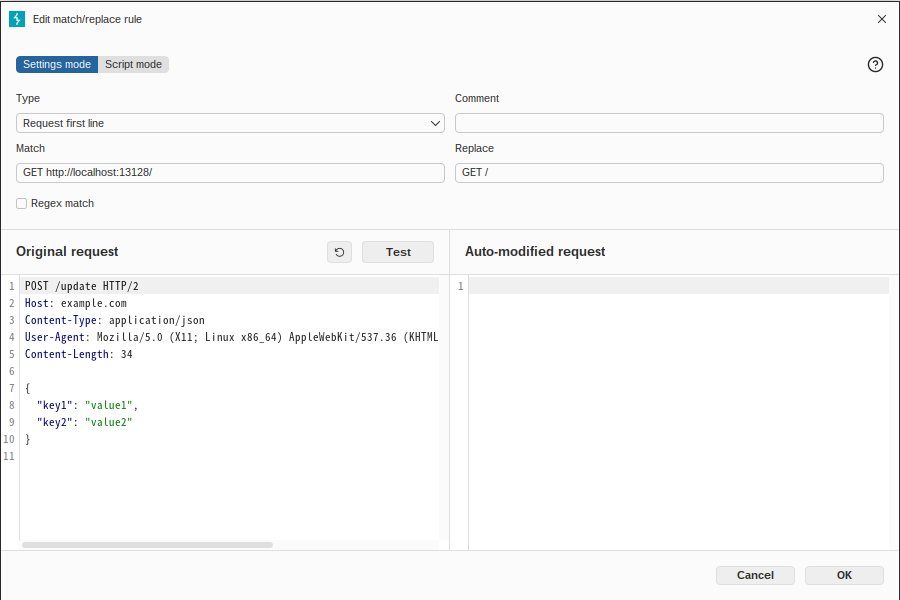Click the User-Agent header line
The height and width of the screenshot is (600, 900).
pyautogui.click(x=231, y=337)
